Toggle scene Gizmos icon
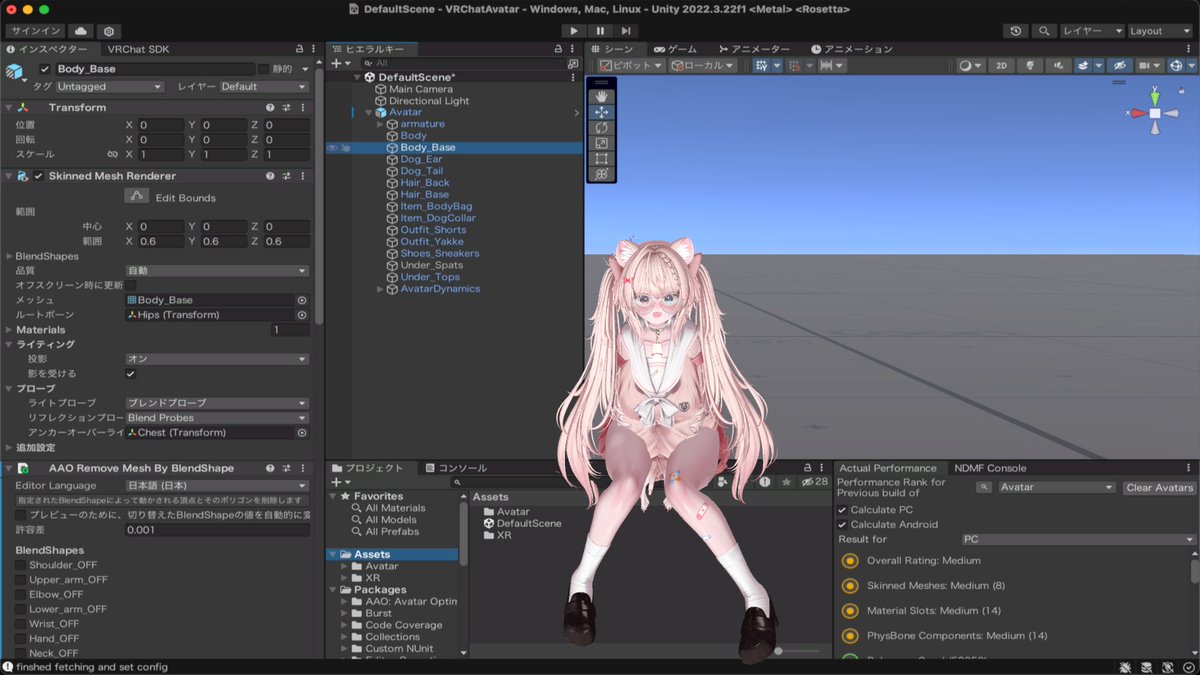 [1176, 65]
